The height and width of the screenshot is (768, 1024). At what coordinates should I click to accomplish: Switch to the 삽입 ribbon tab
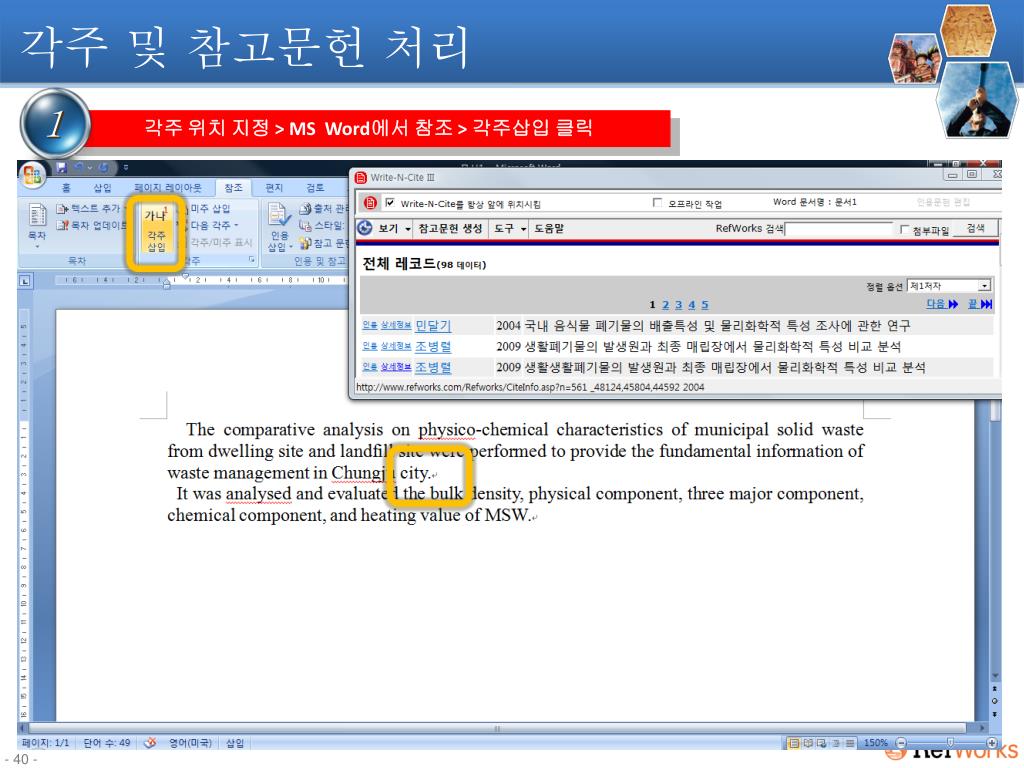[x=103, y=188]
